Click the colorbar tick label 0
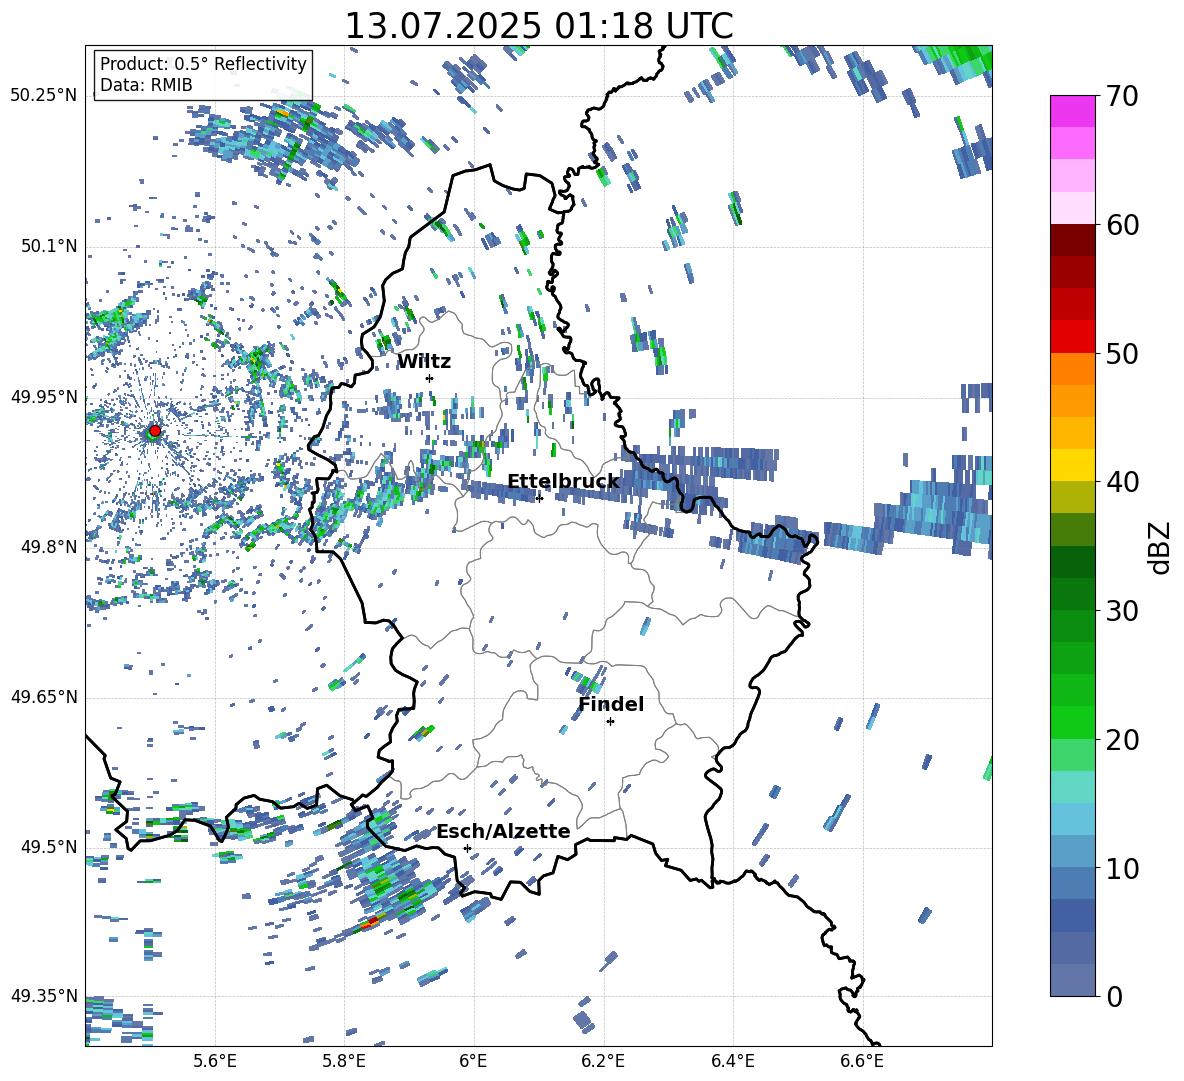 coord(1114,996)
